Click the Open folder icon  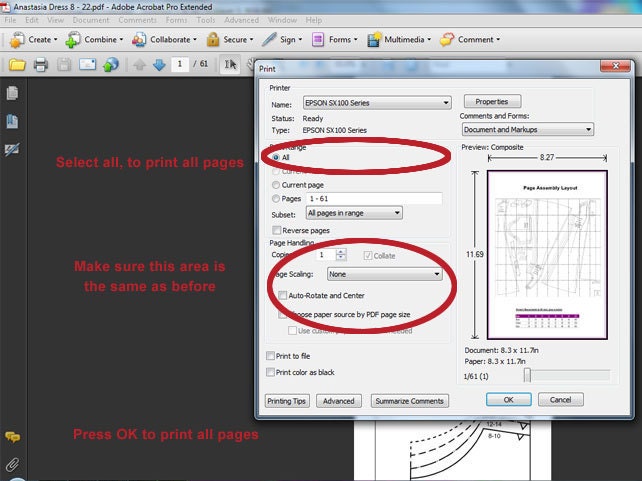click(17, 64)
